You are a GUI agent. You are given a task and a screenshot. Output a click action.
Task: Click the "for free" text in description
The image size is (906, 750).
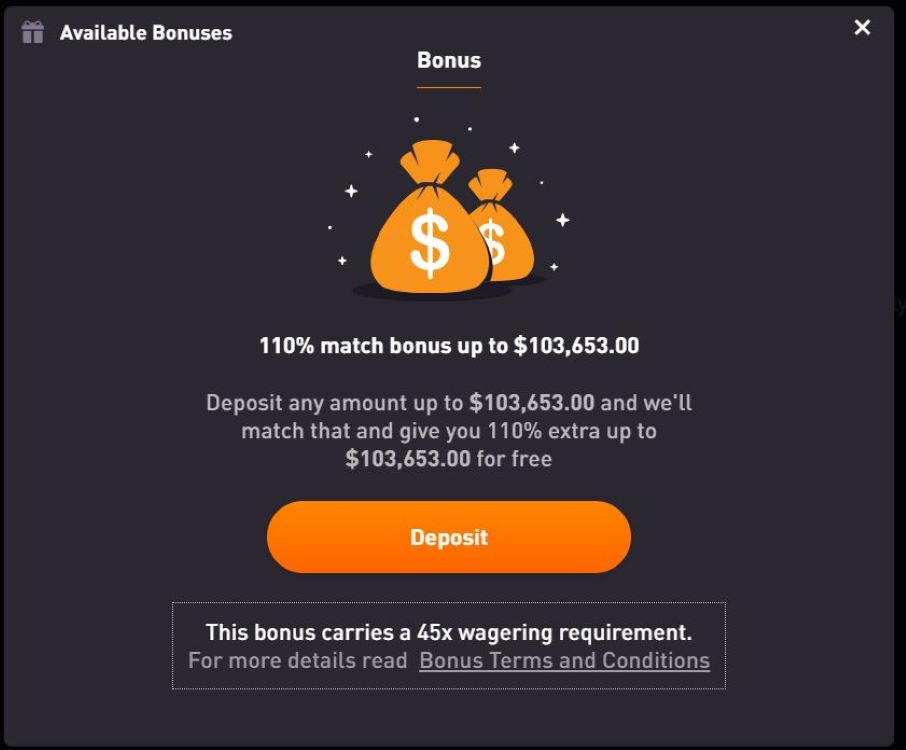click(514, 459)
